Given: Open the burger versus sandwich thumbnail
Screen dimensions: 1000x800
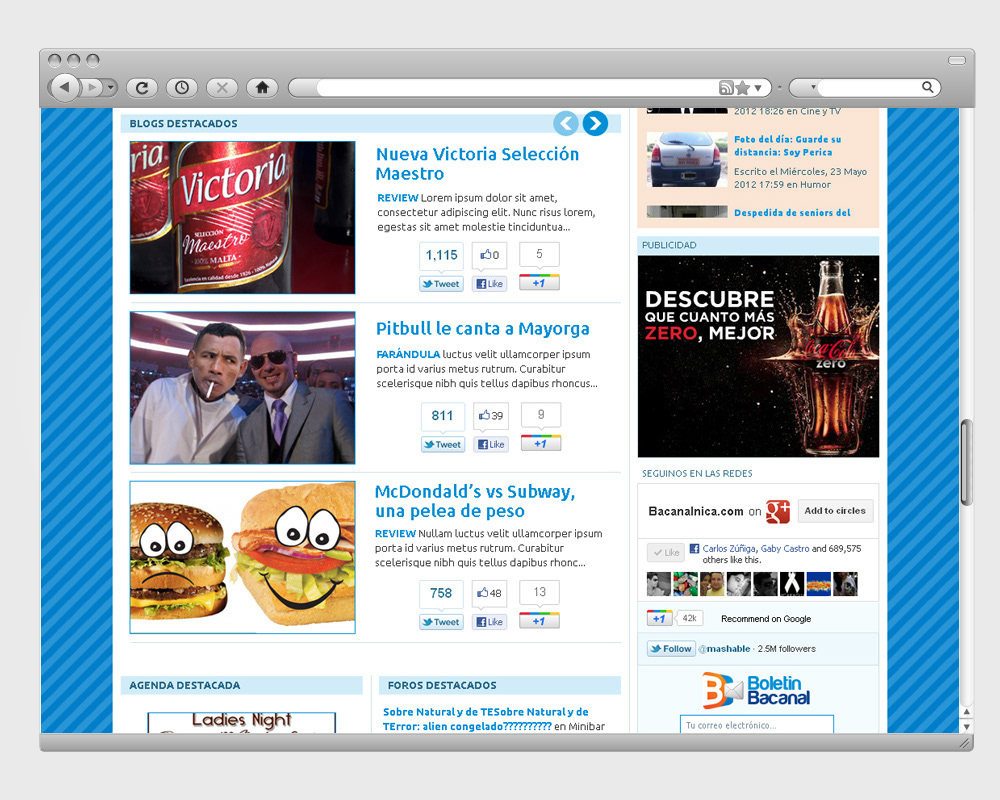Looking at the screenshot, I should click(242, 557).
